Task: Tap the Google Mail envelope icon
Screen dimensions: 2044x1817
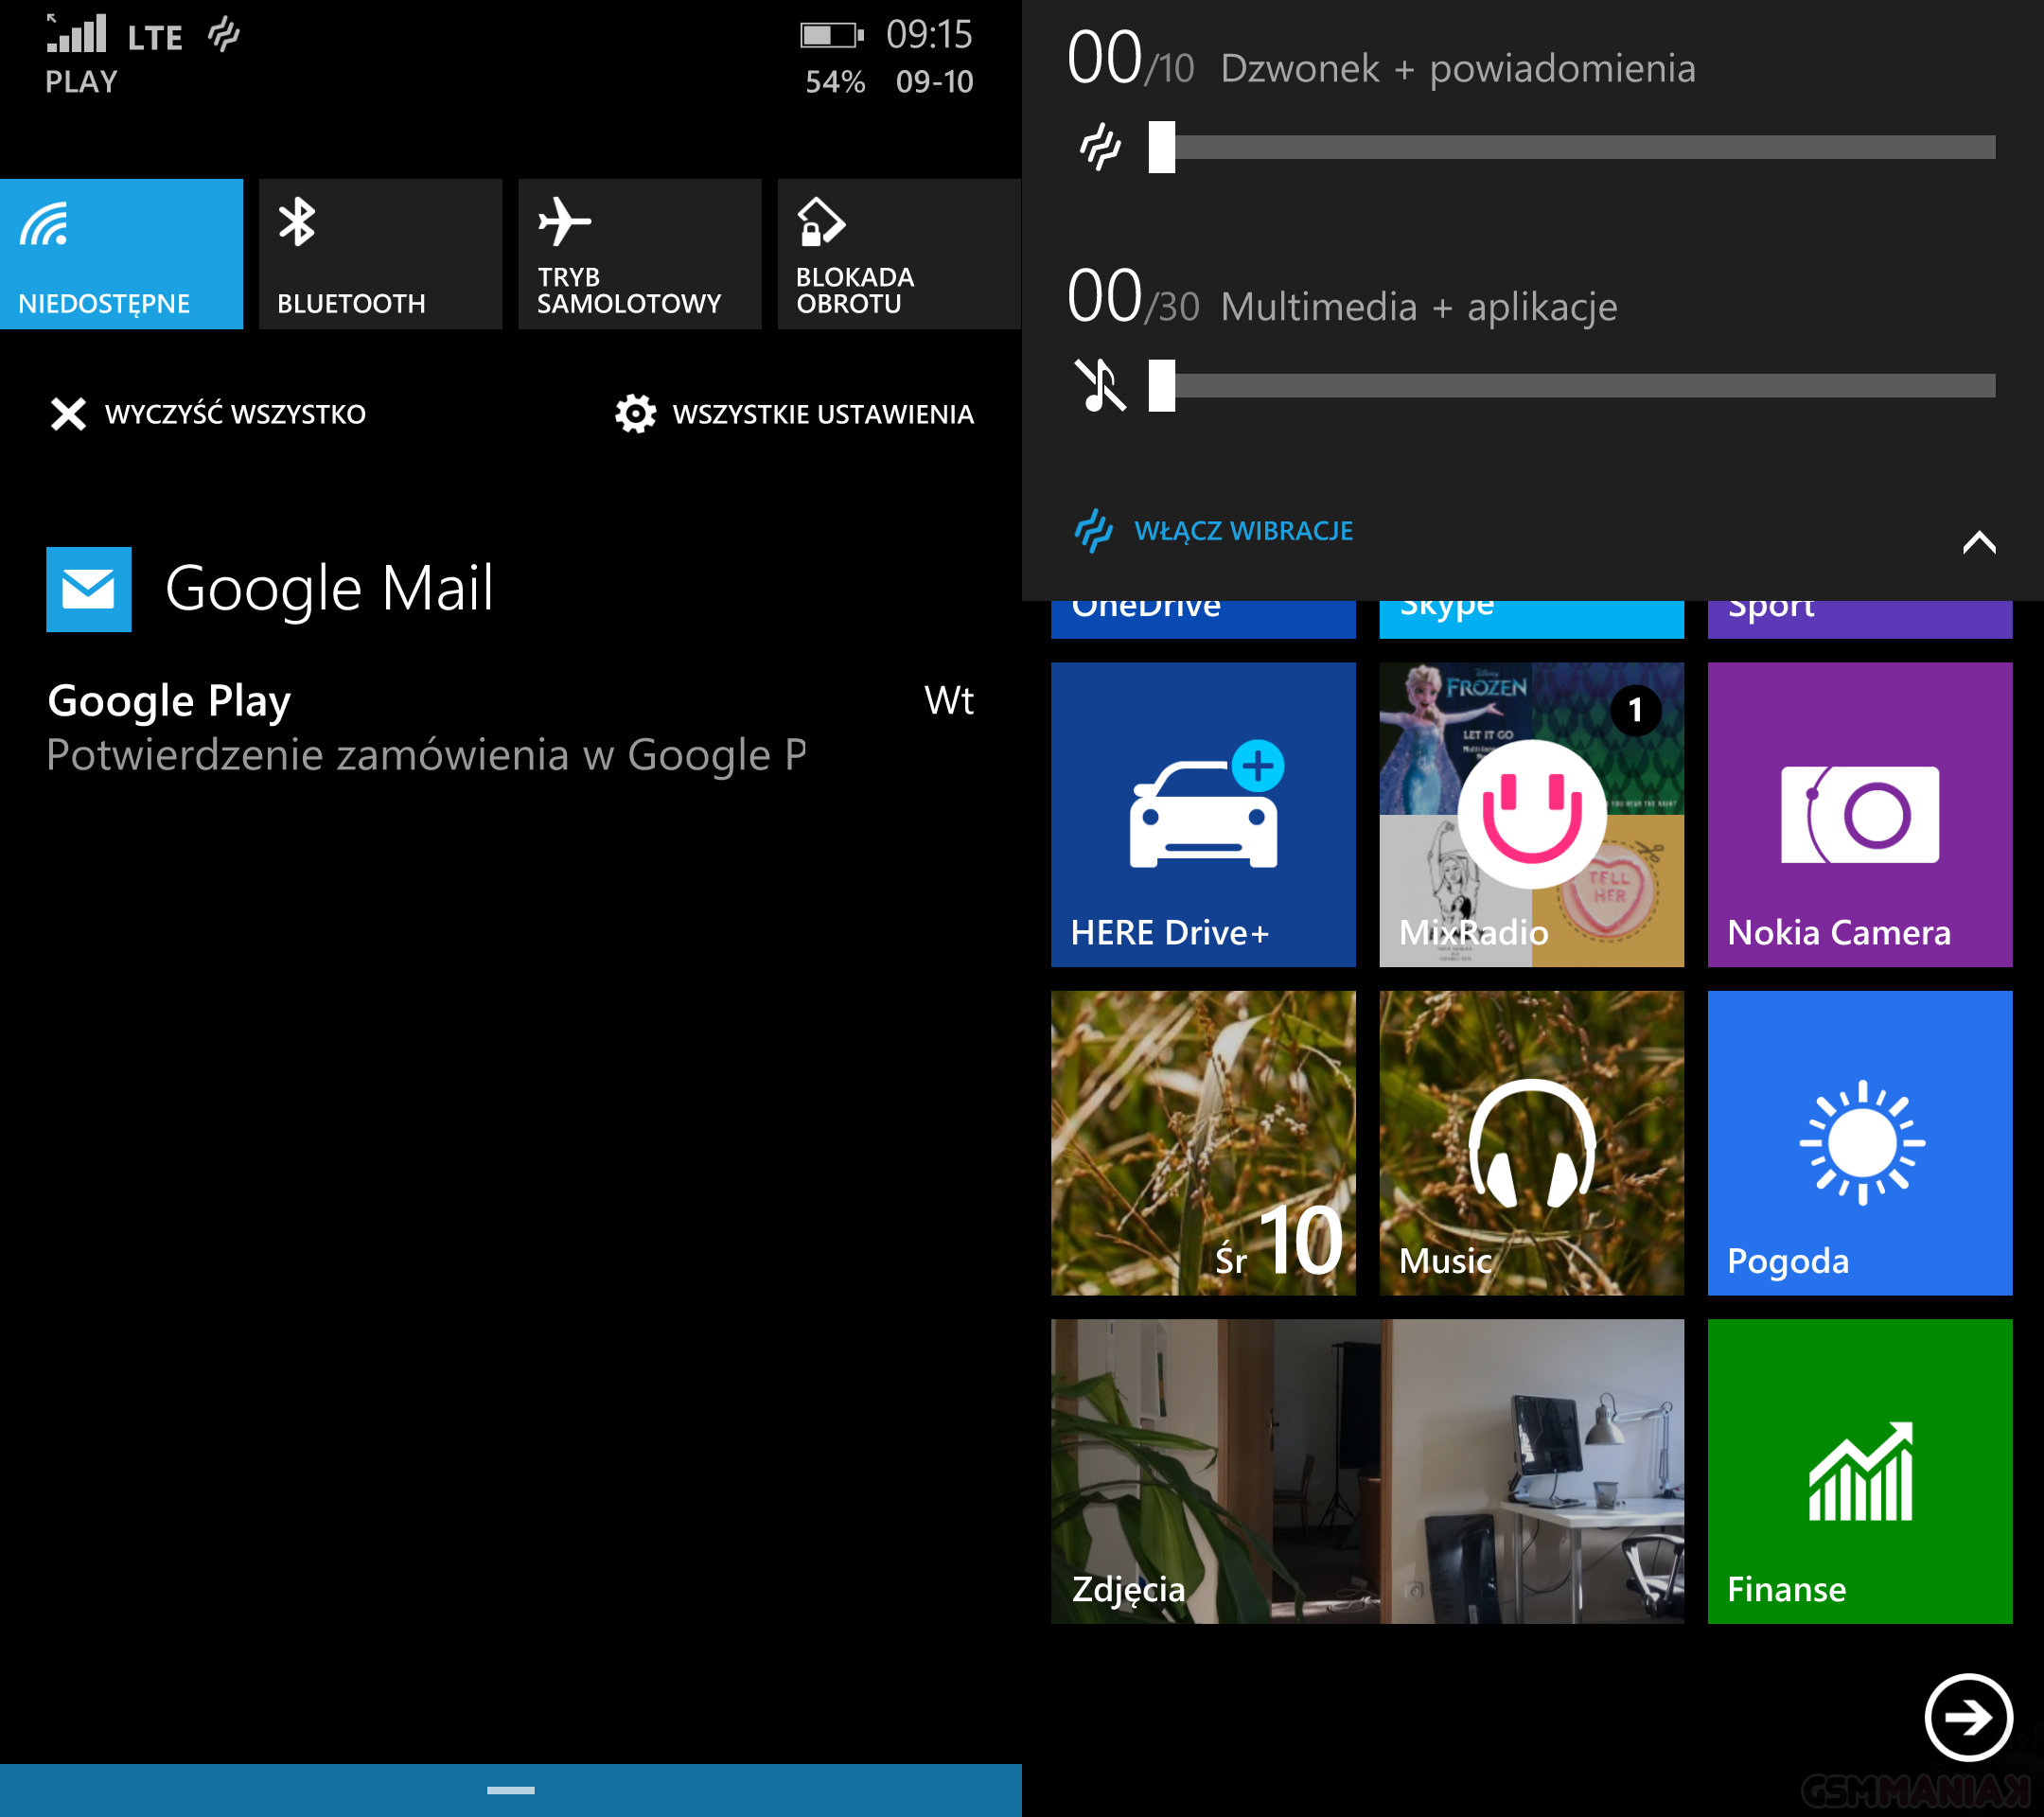Action: tap(88, 589)
